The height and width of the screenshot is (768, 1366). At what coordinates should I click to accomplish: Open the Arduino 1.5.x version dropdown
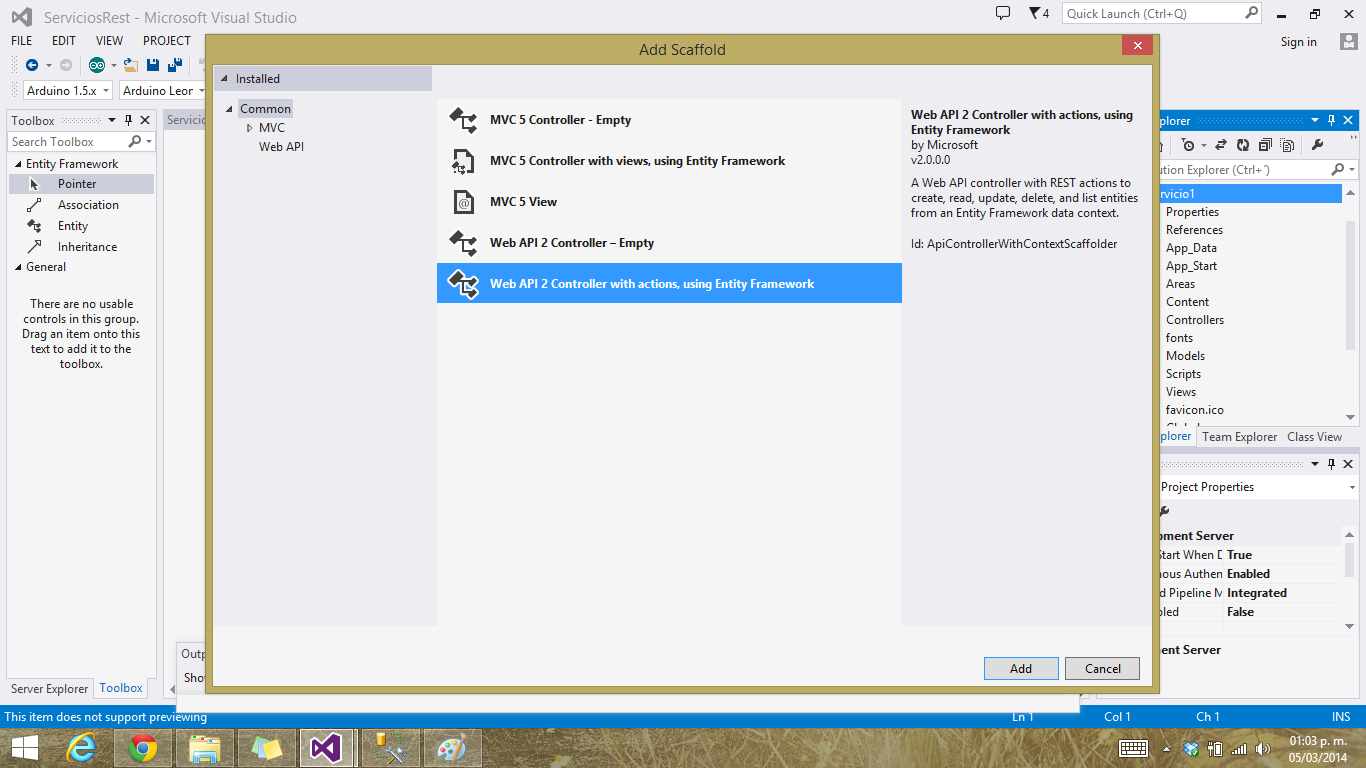click(67, 91)
